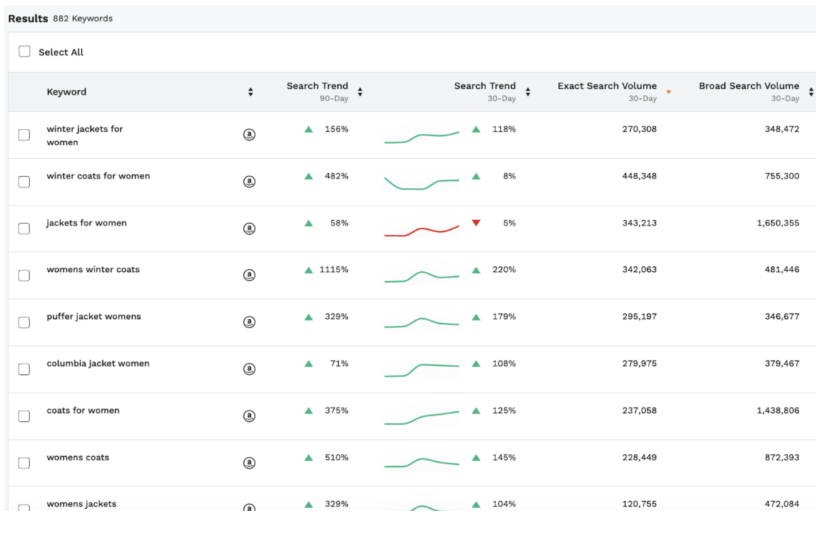Open keyword link womens winter coats
The height and width of the screenshot is (537, 834).
93,270
